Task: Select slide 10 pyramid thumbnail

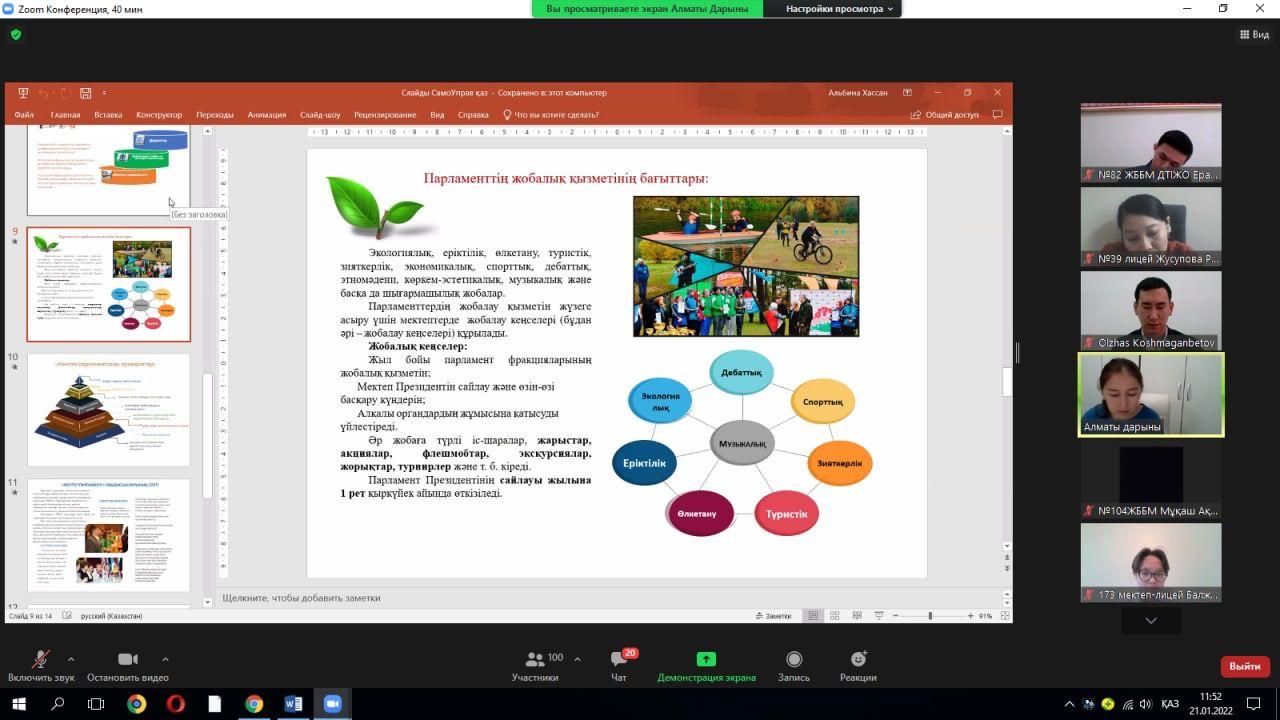Action: click(109, 410)
